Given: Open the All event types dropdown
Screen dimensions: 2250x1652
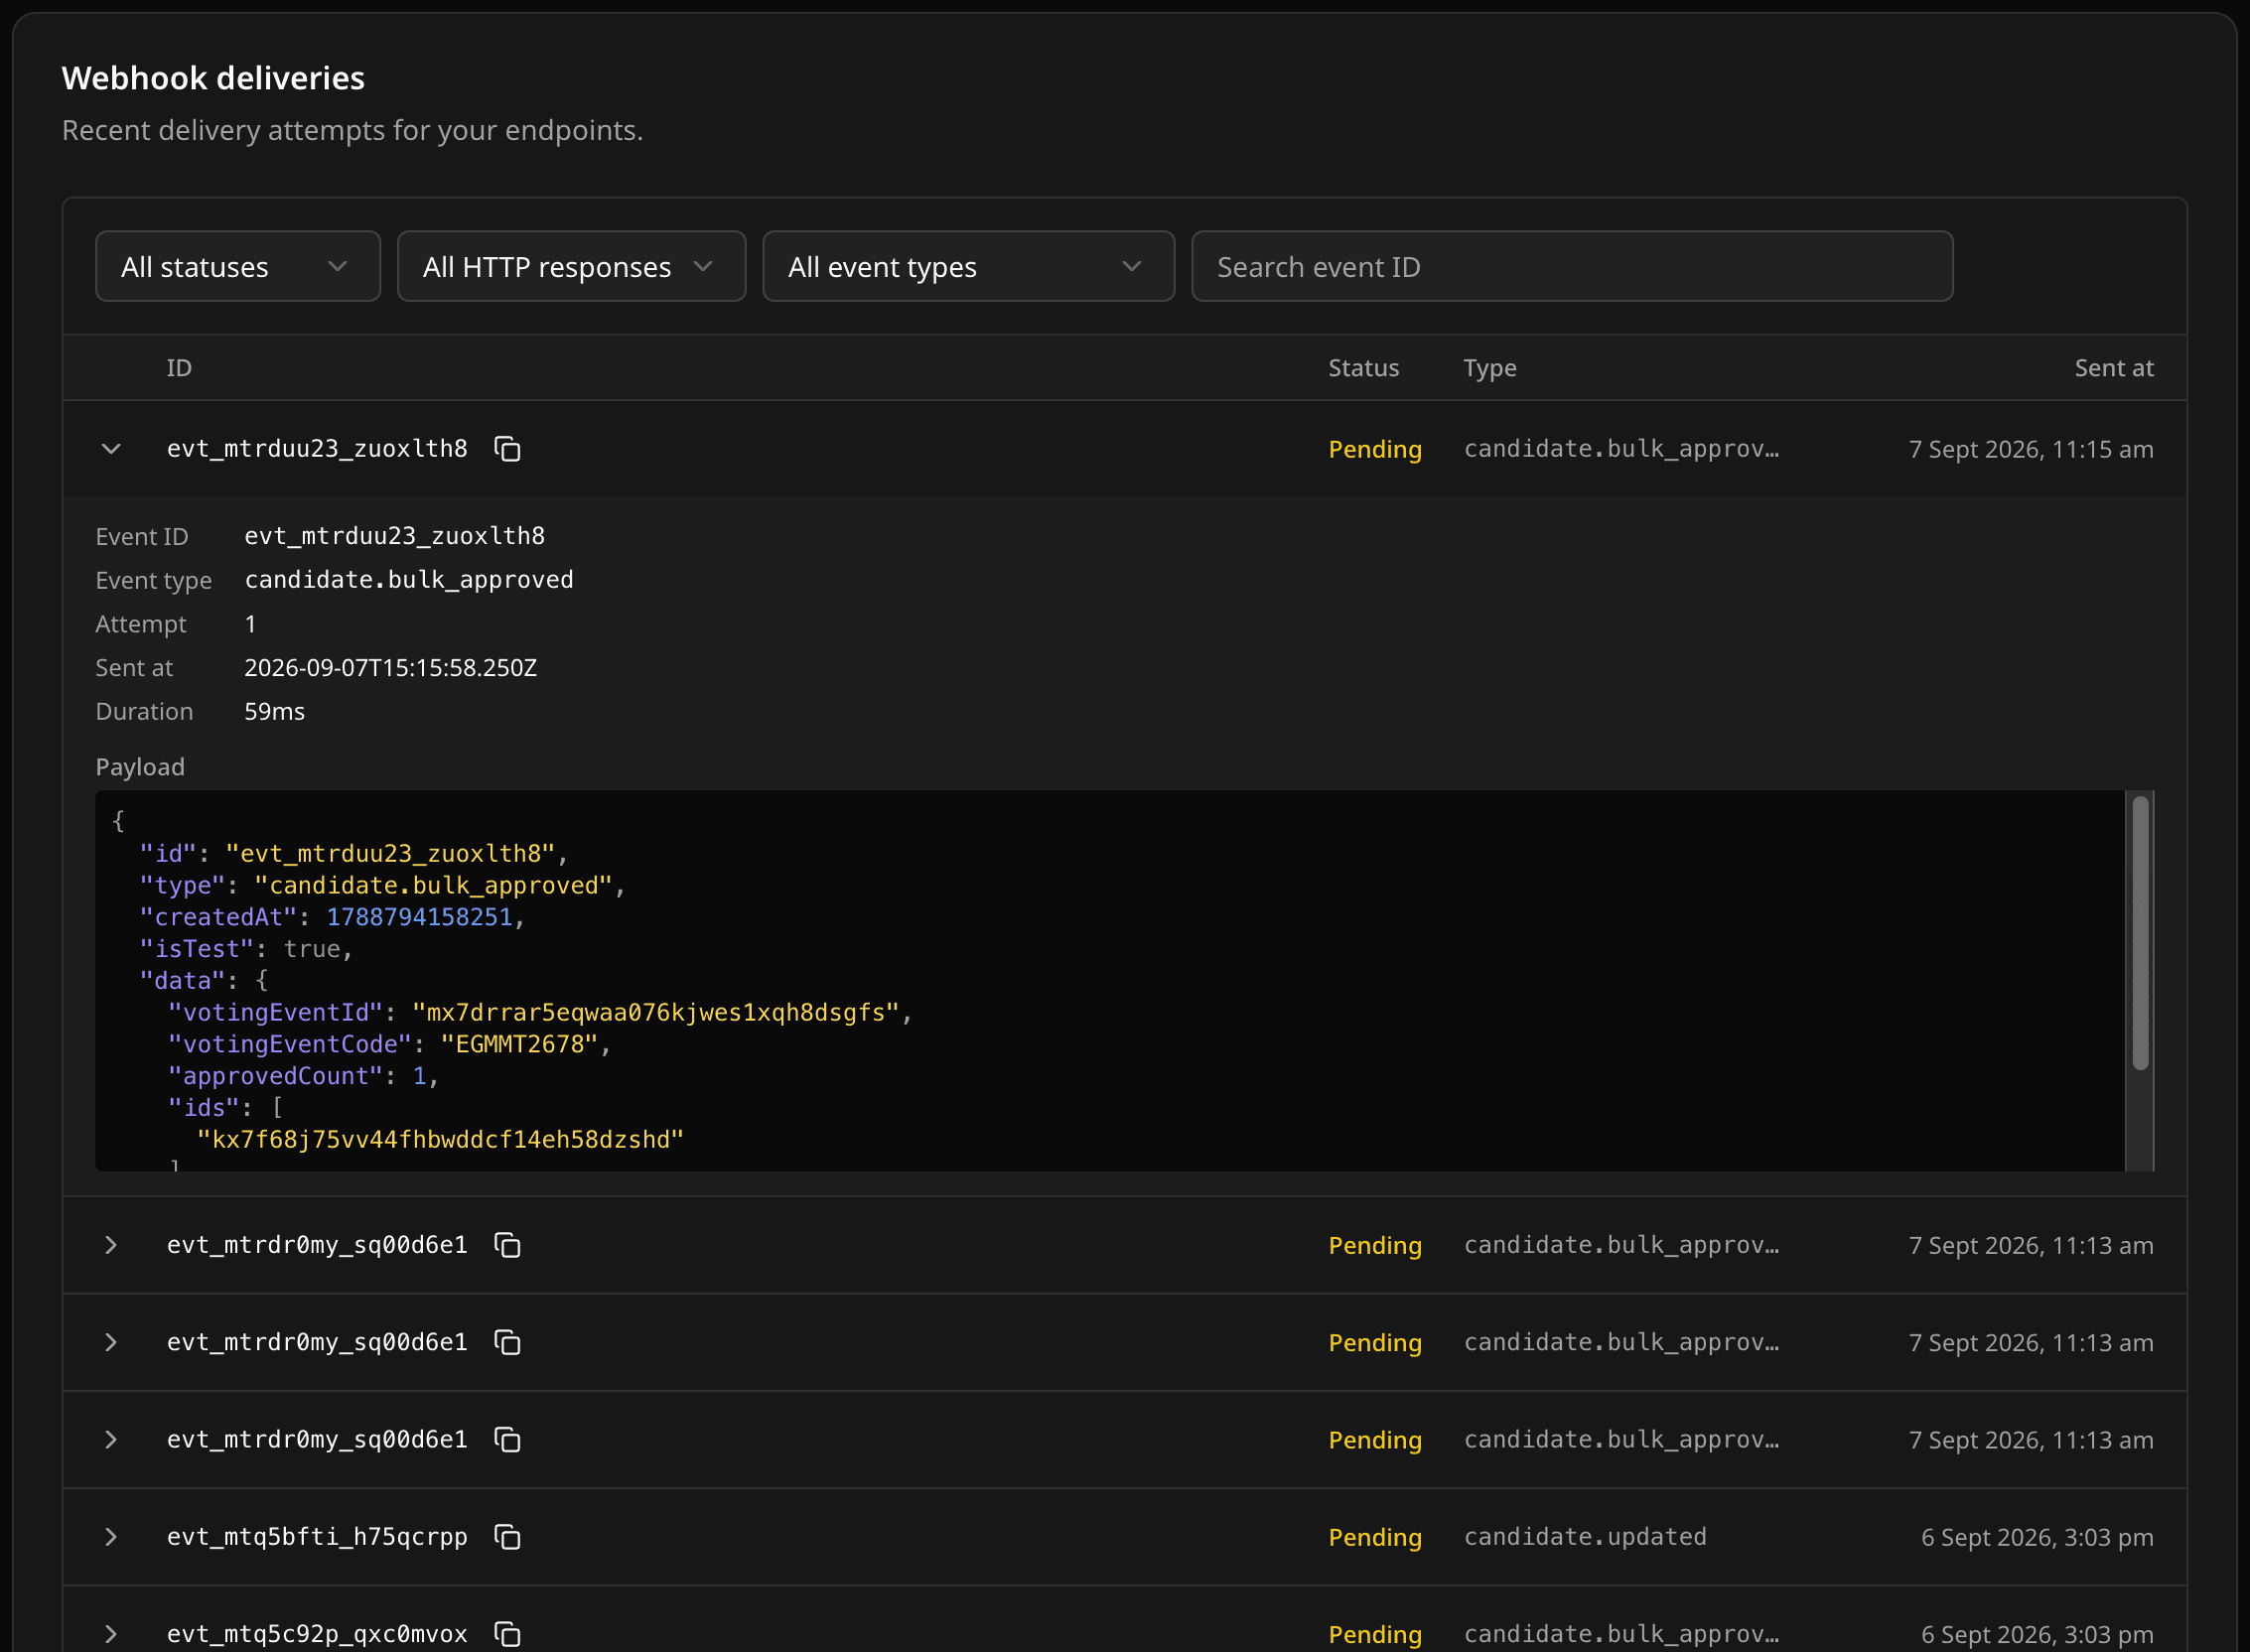Looking at the screenshot, I should coord(968,267).
